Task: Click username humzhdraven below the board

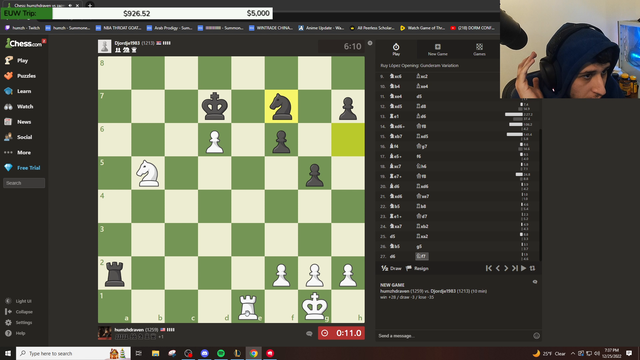Action: pos(129,329)
